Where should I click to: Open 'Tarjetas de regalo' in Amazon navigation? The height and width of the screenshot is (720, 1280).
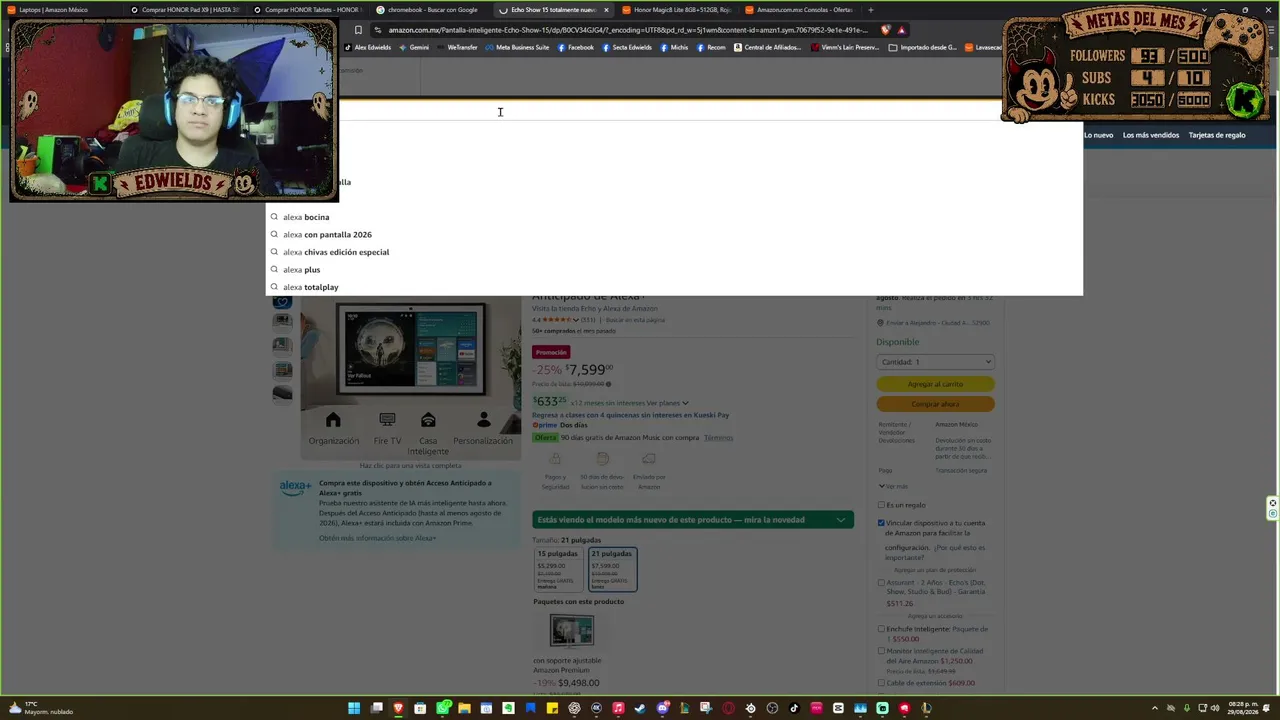[x=1217, y=135]
